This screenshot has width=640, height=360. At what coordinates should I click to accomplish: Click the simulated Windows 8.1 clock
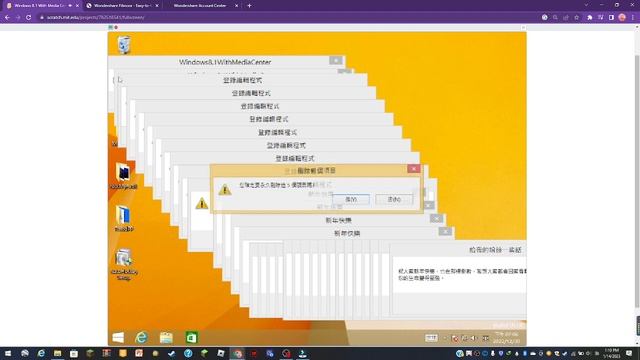pyautogui.click(x=507, y=337)
